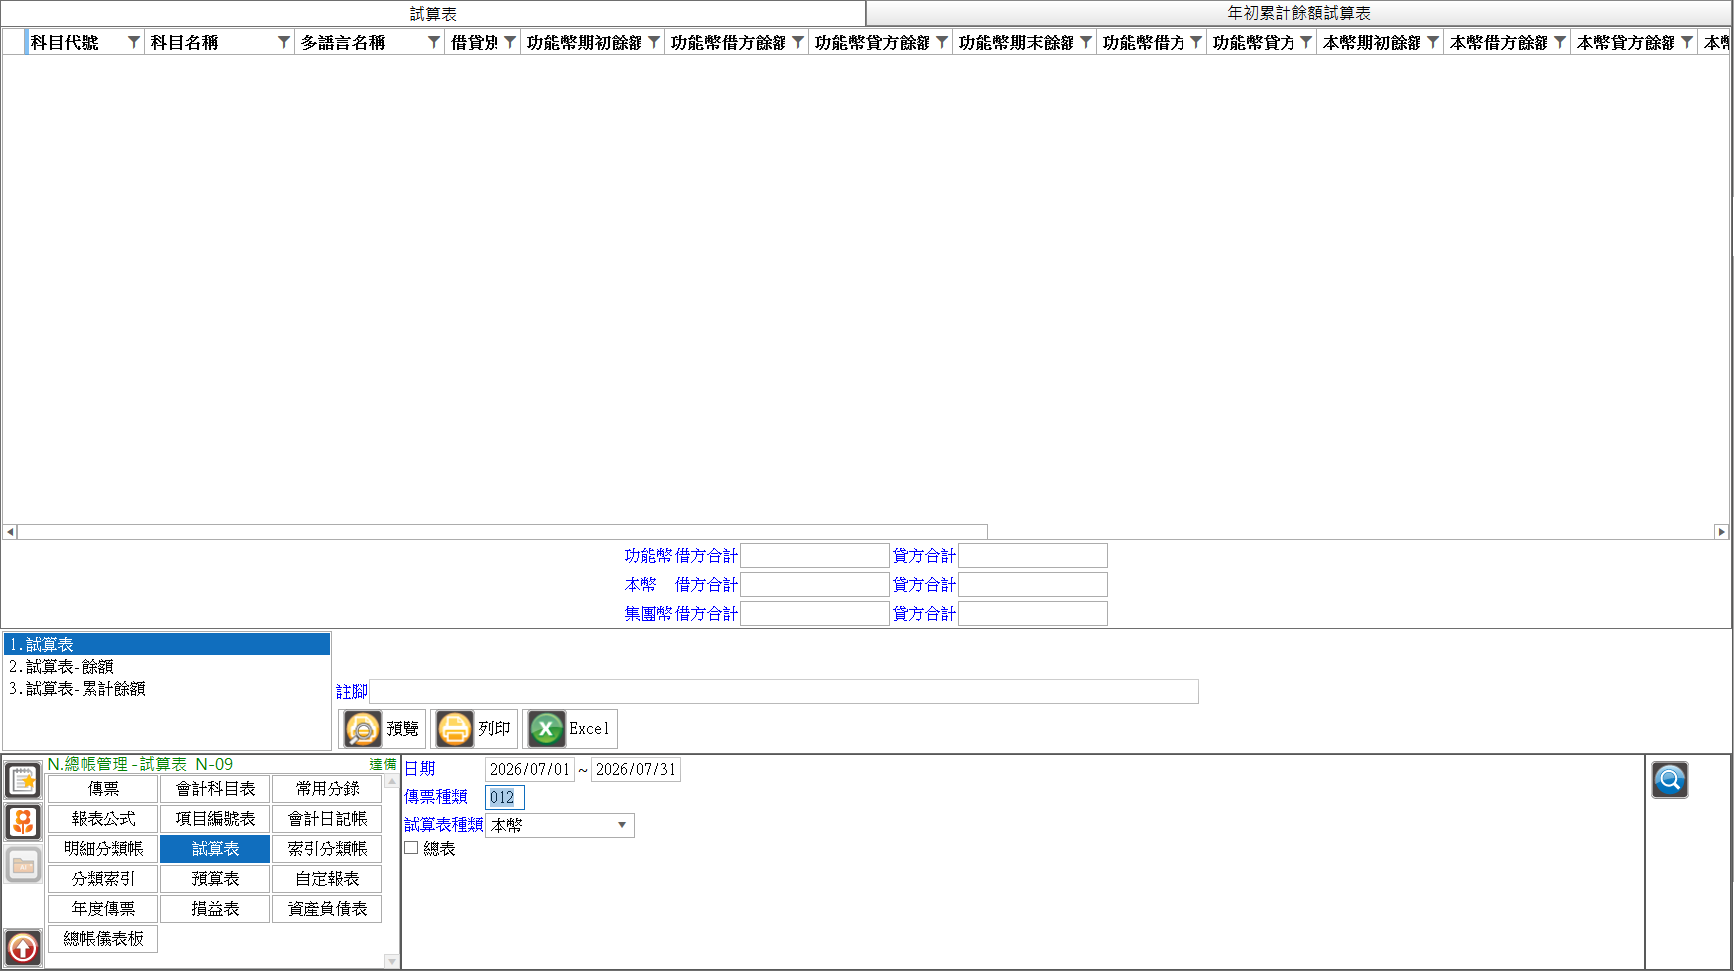
Task: Filter the 功能幣期初餘額 column
Action: click(x=653, y=42)
